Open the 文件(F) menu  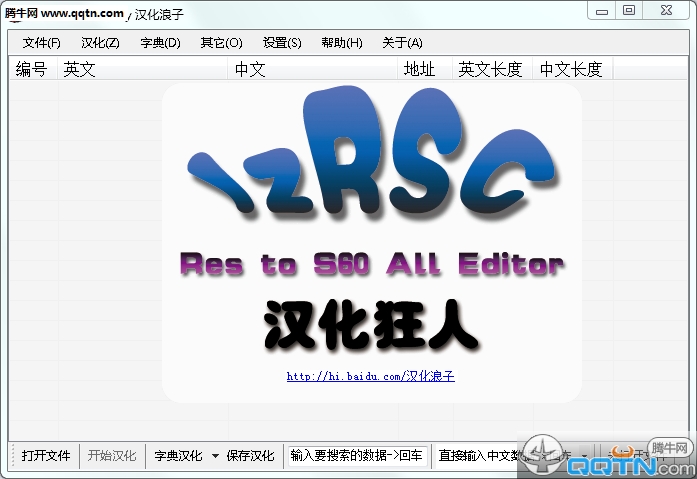point(41,43)
